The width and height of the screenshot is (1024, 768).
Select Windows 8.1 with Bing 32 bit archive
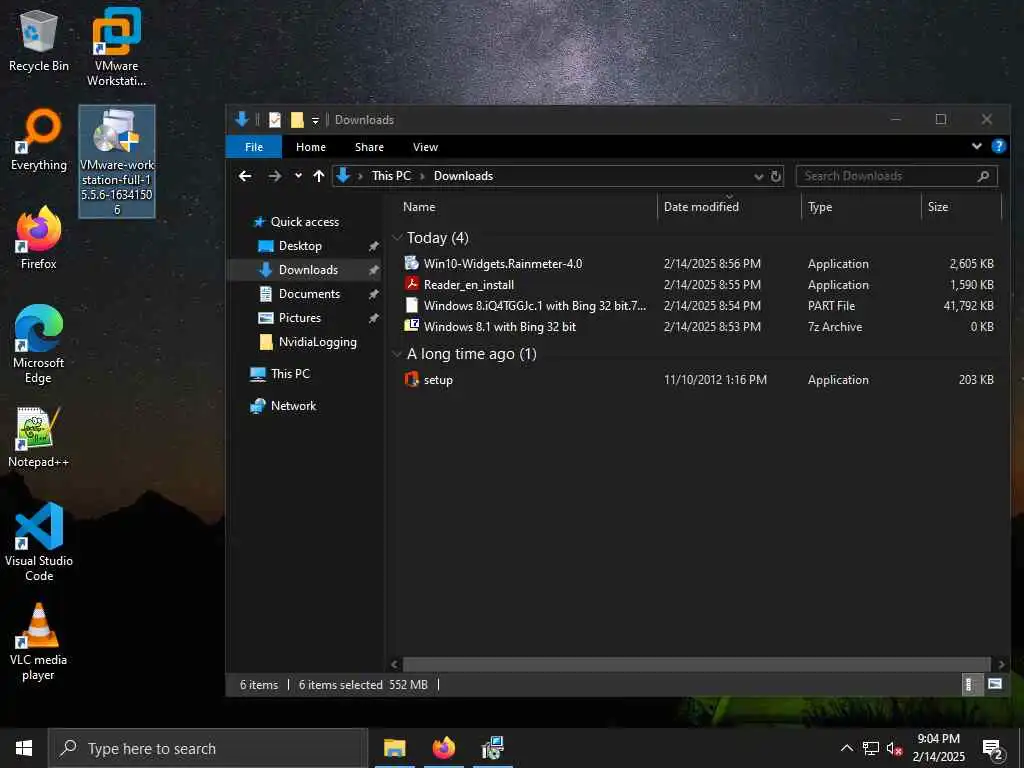pos(500,327)
